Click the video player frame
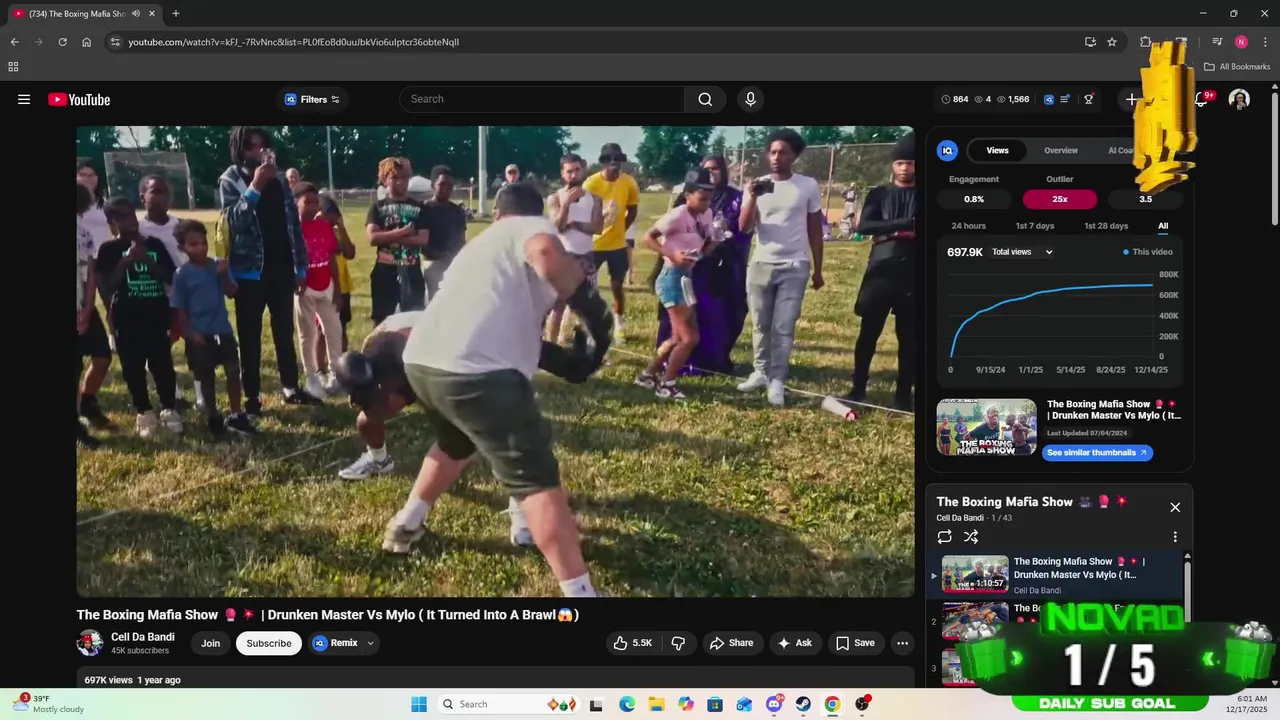The height and width of the screenshot is (720, 1280). tap(495, 361)
